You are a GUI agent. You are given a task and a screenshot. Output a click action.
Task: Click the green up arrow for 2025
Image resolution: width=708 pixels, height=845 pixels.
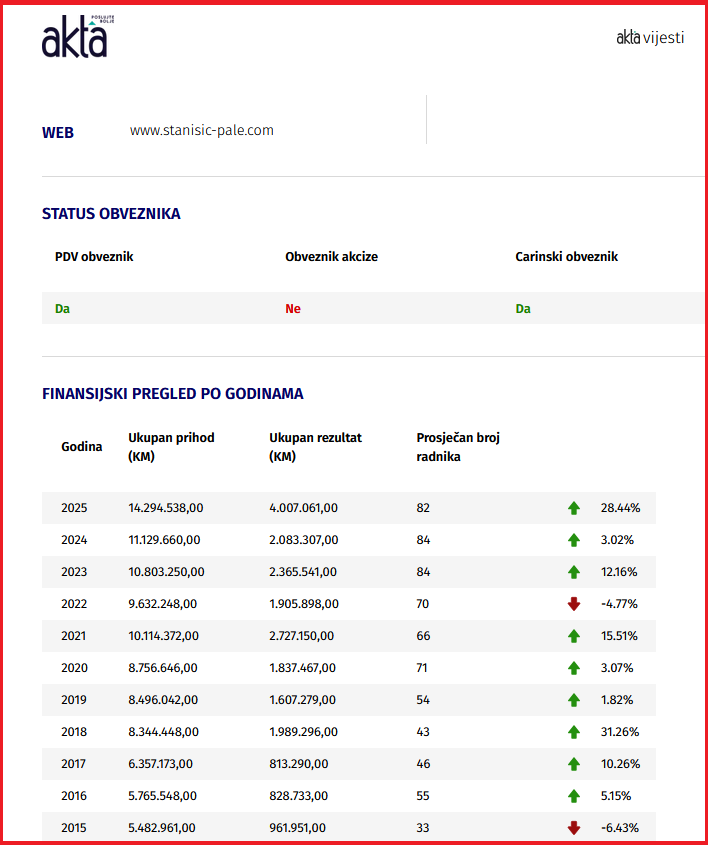point(574,508)
